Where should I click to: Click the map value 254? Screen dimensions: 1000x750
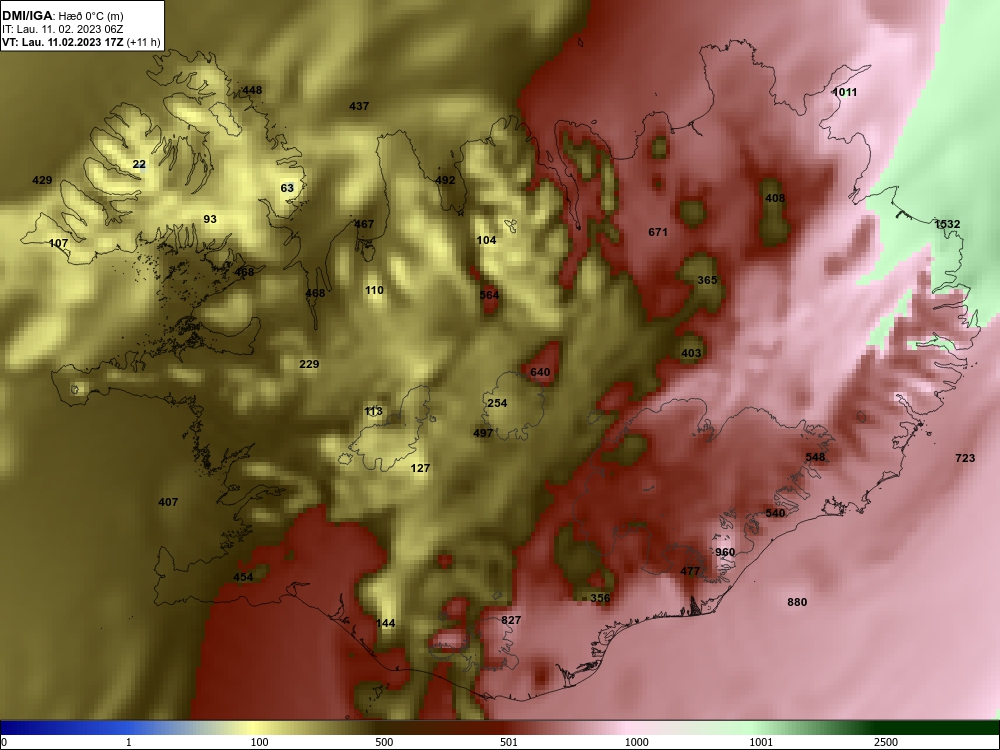coord(497,404)
